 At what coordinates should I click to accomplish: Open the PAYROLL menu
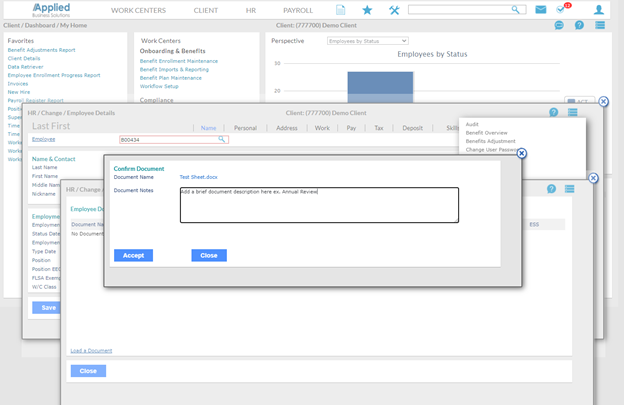pos(298,10)
